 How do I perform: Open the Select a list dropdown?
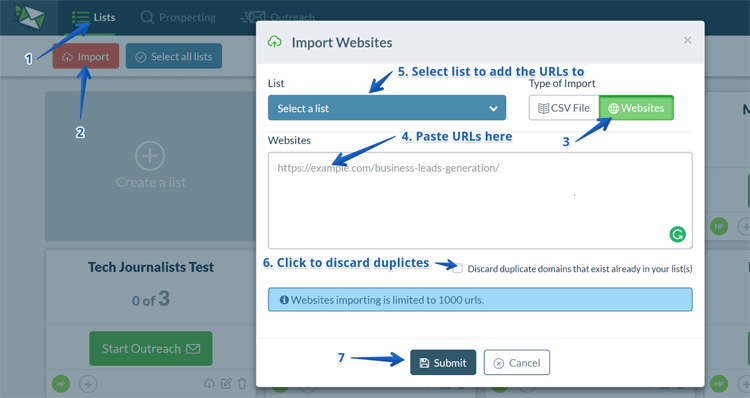point(386,108)
